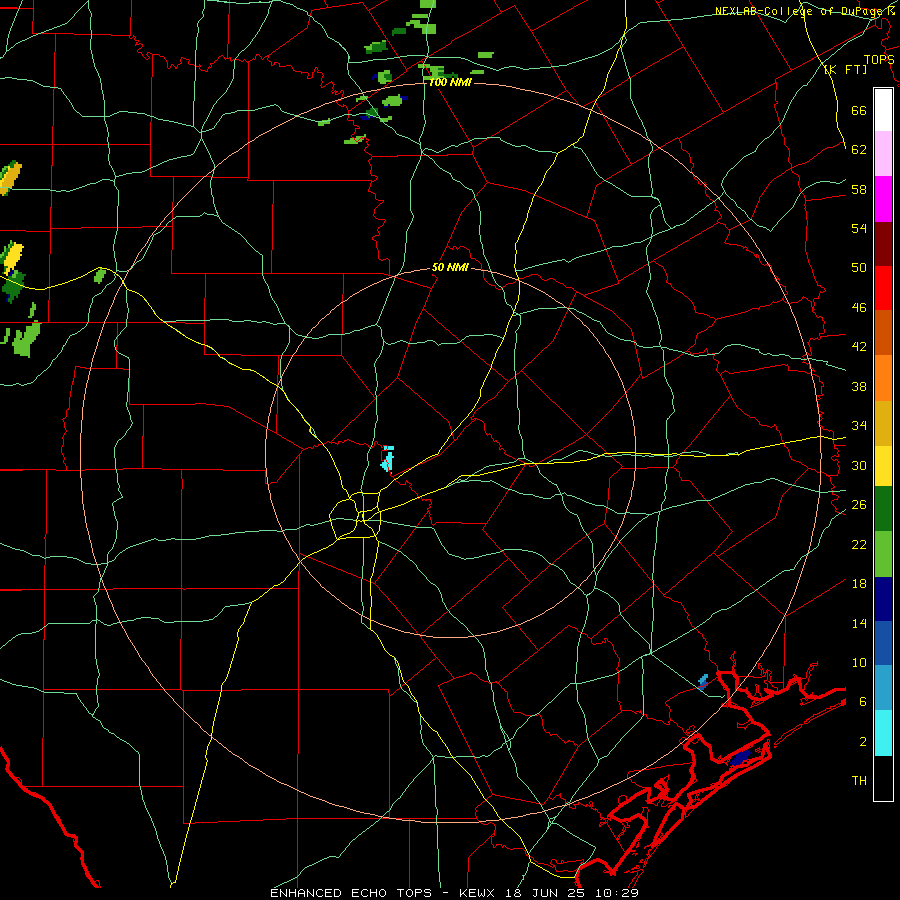Click the small blue echo near coastline
This screenshot has height=900, width=900.
pyautogui.click(x=703, y=682)
